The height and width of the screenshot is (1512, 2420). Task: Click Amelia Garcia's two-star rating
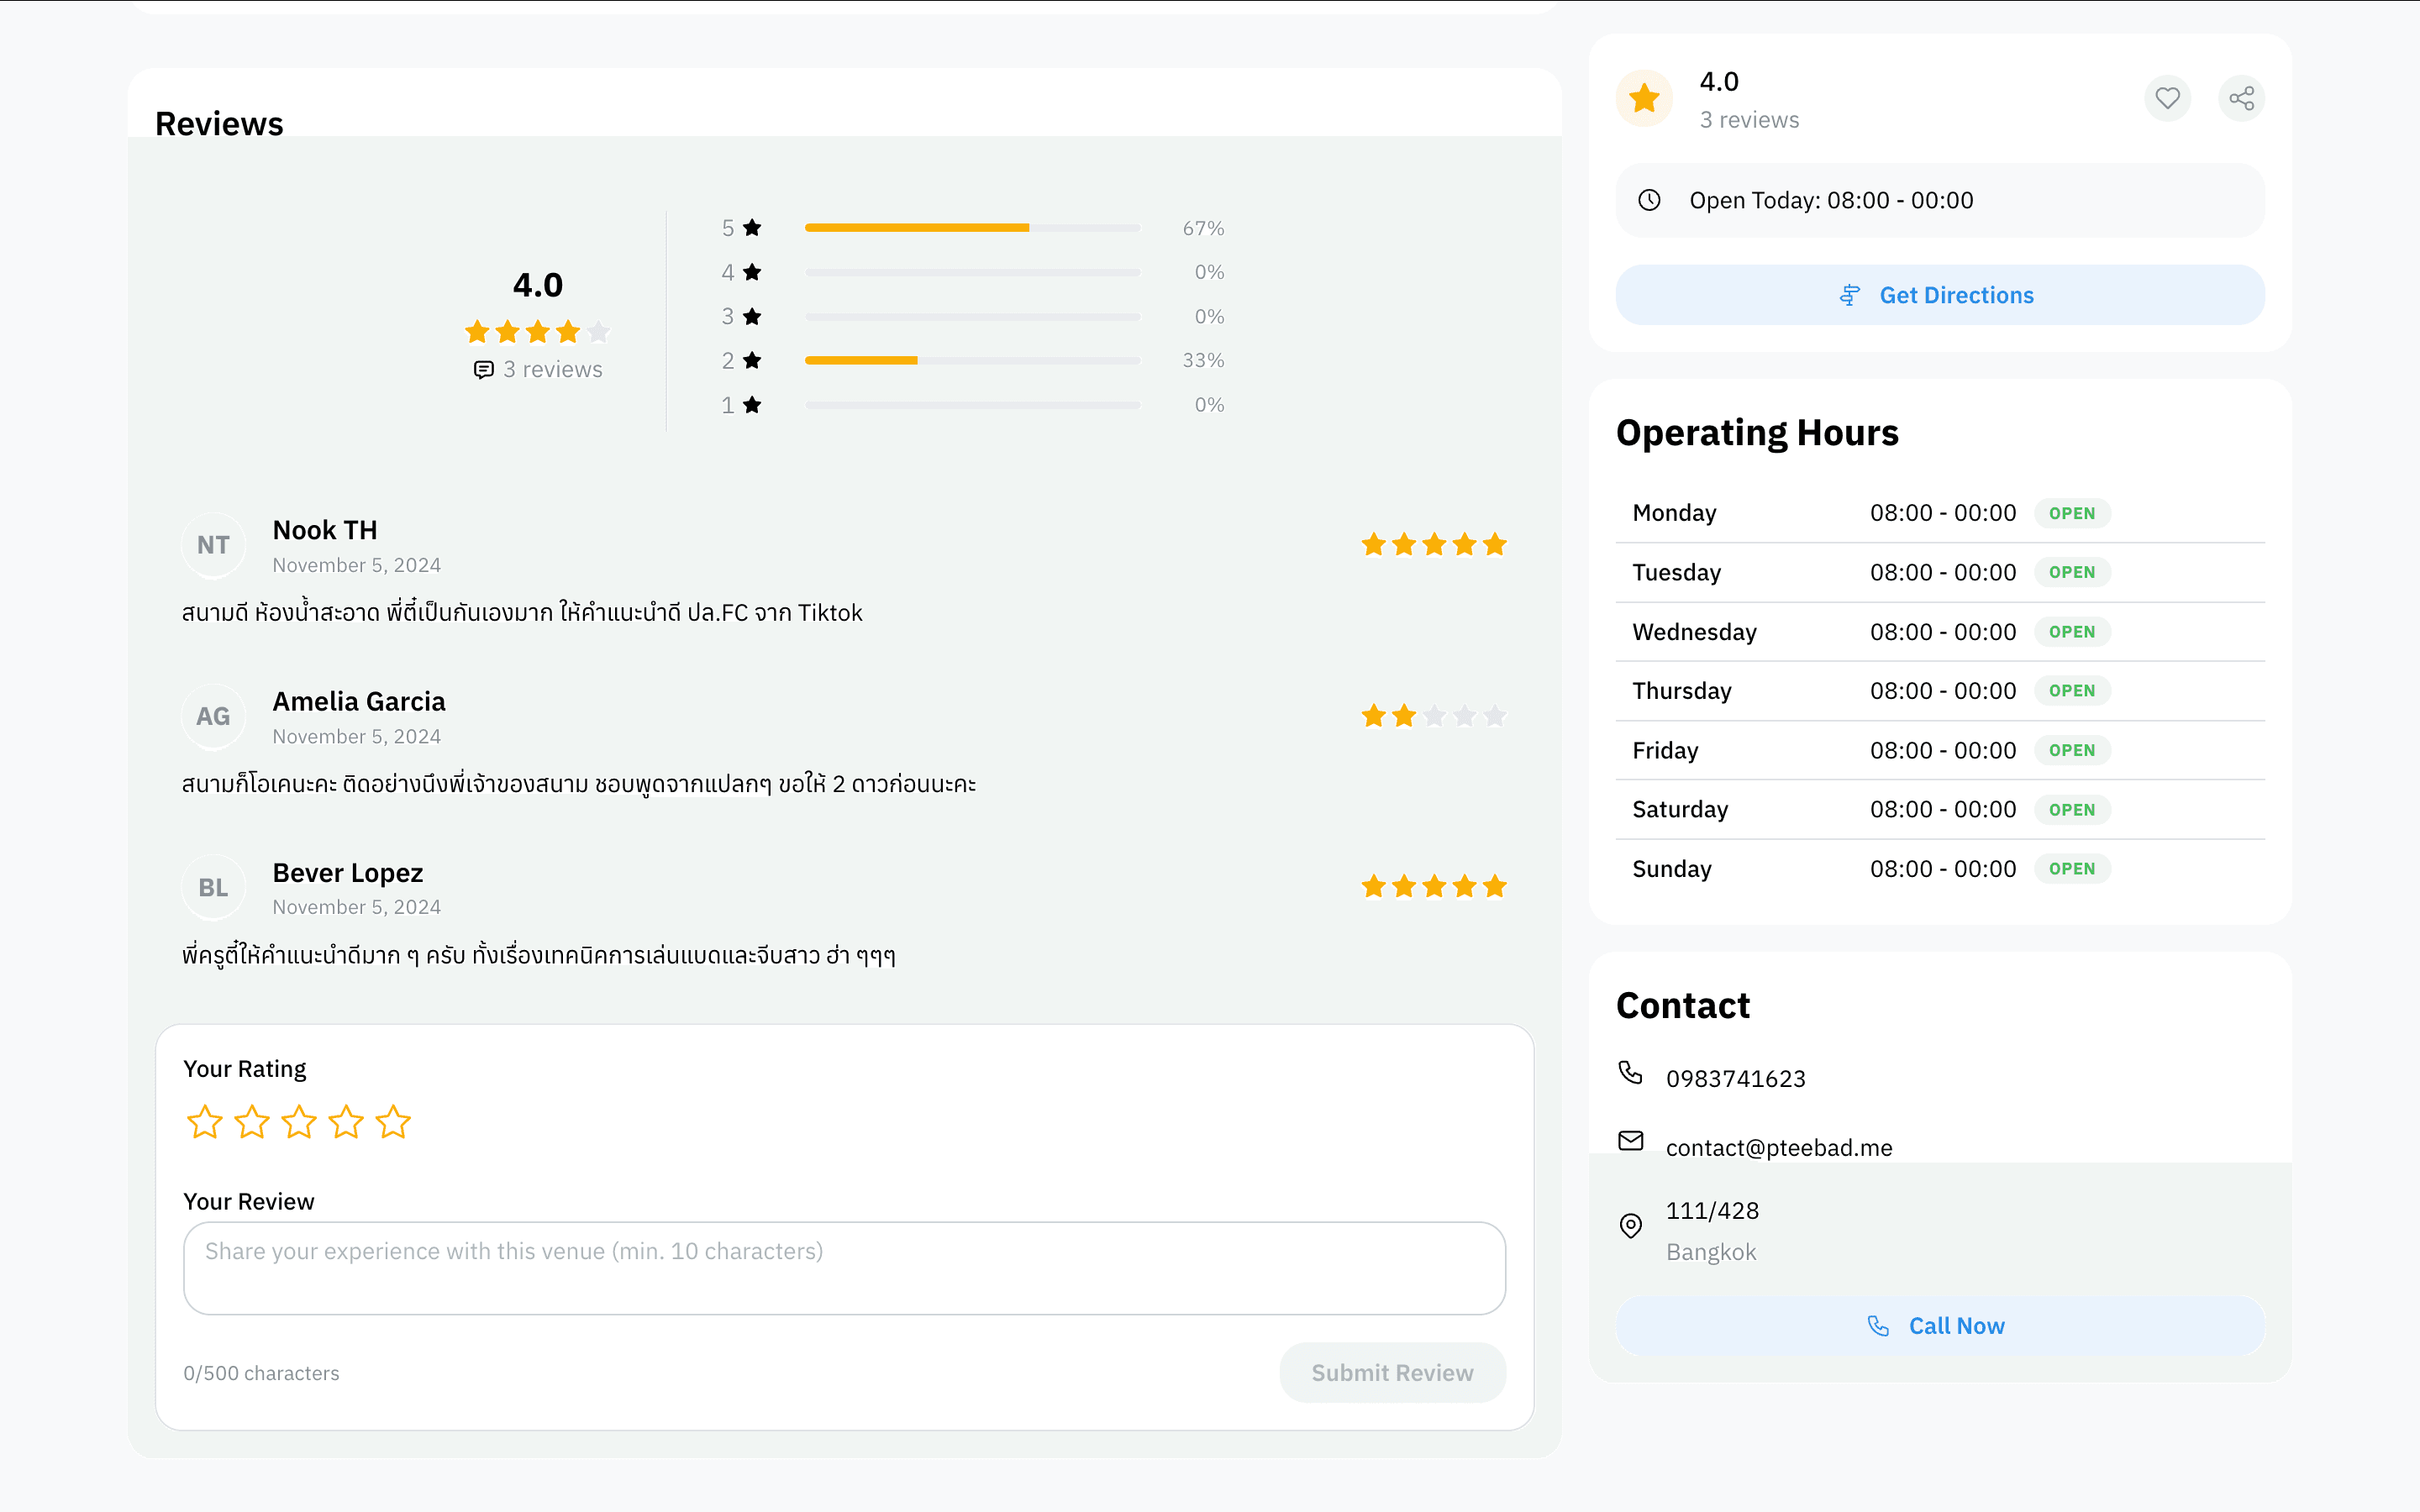point(1433,716)
